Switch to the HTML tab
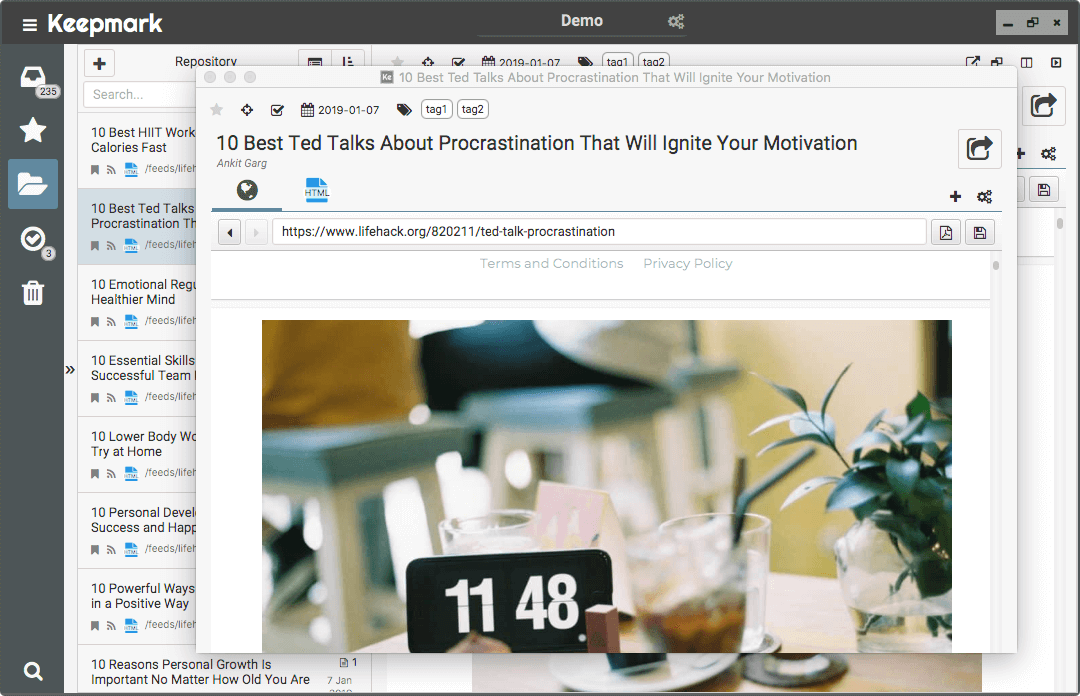The height and width of the screenshot is (696, 1080). pos(317,190)
